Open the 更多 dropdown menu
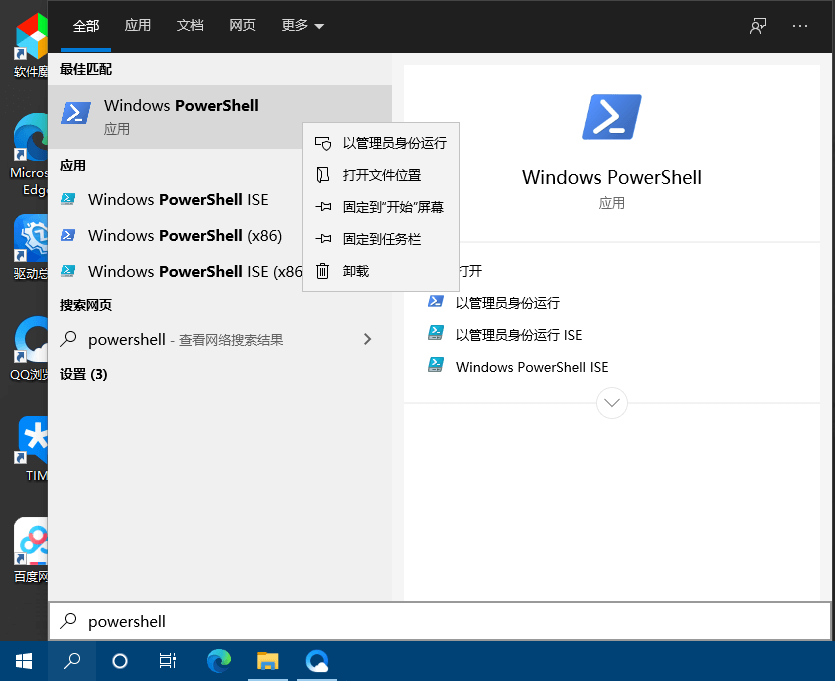835x681 pixels. 295,26
